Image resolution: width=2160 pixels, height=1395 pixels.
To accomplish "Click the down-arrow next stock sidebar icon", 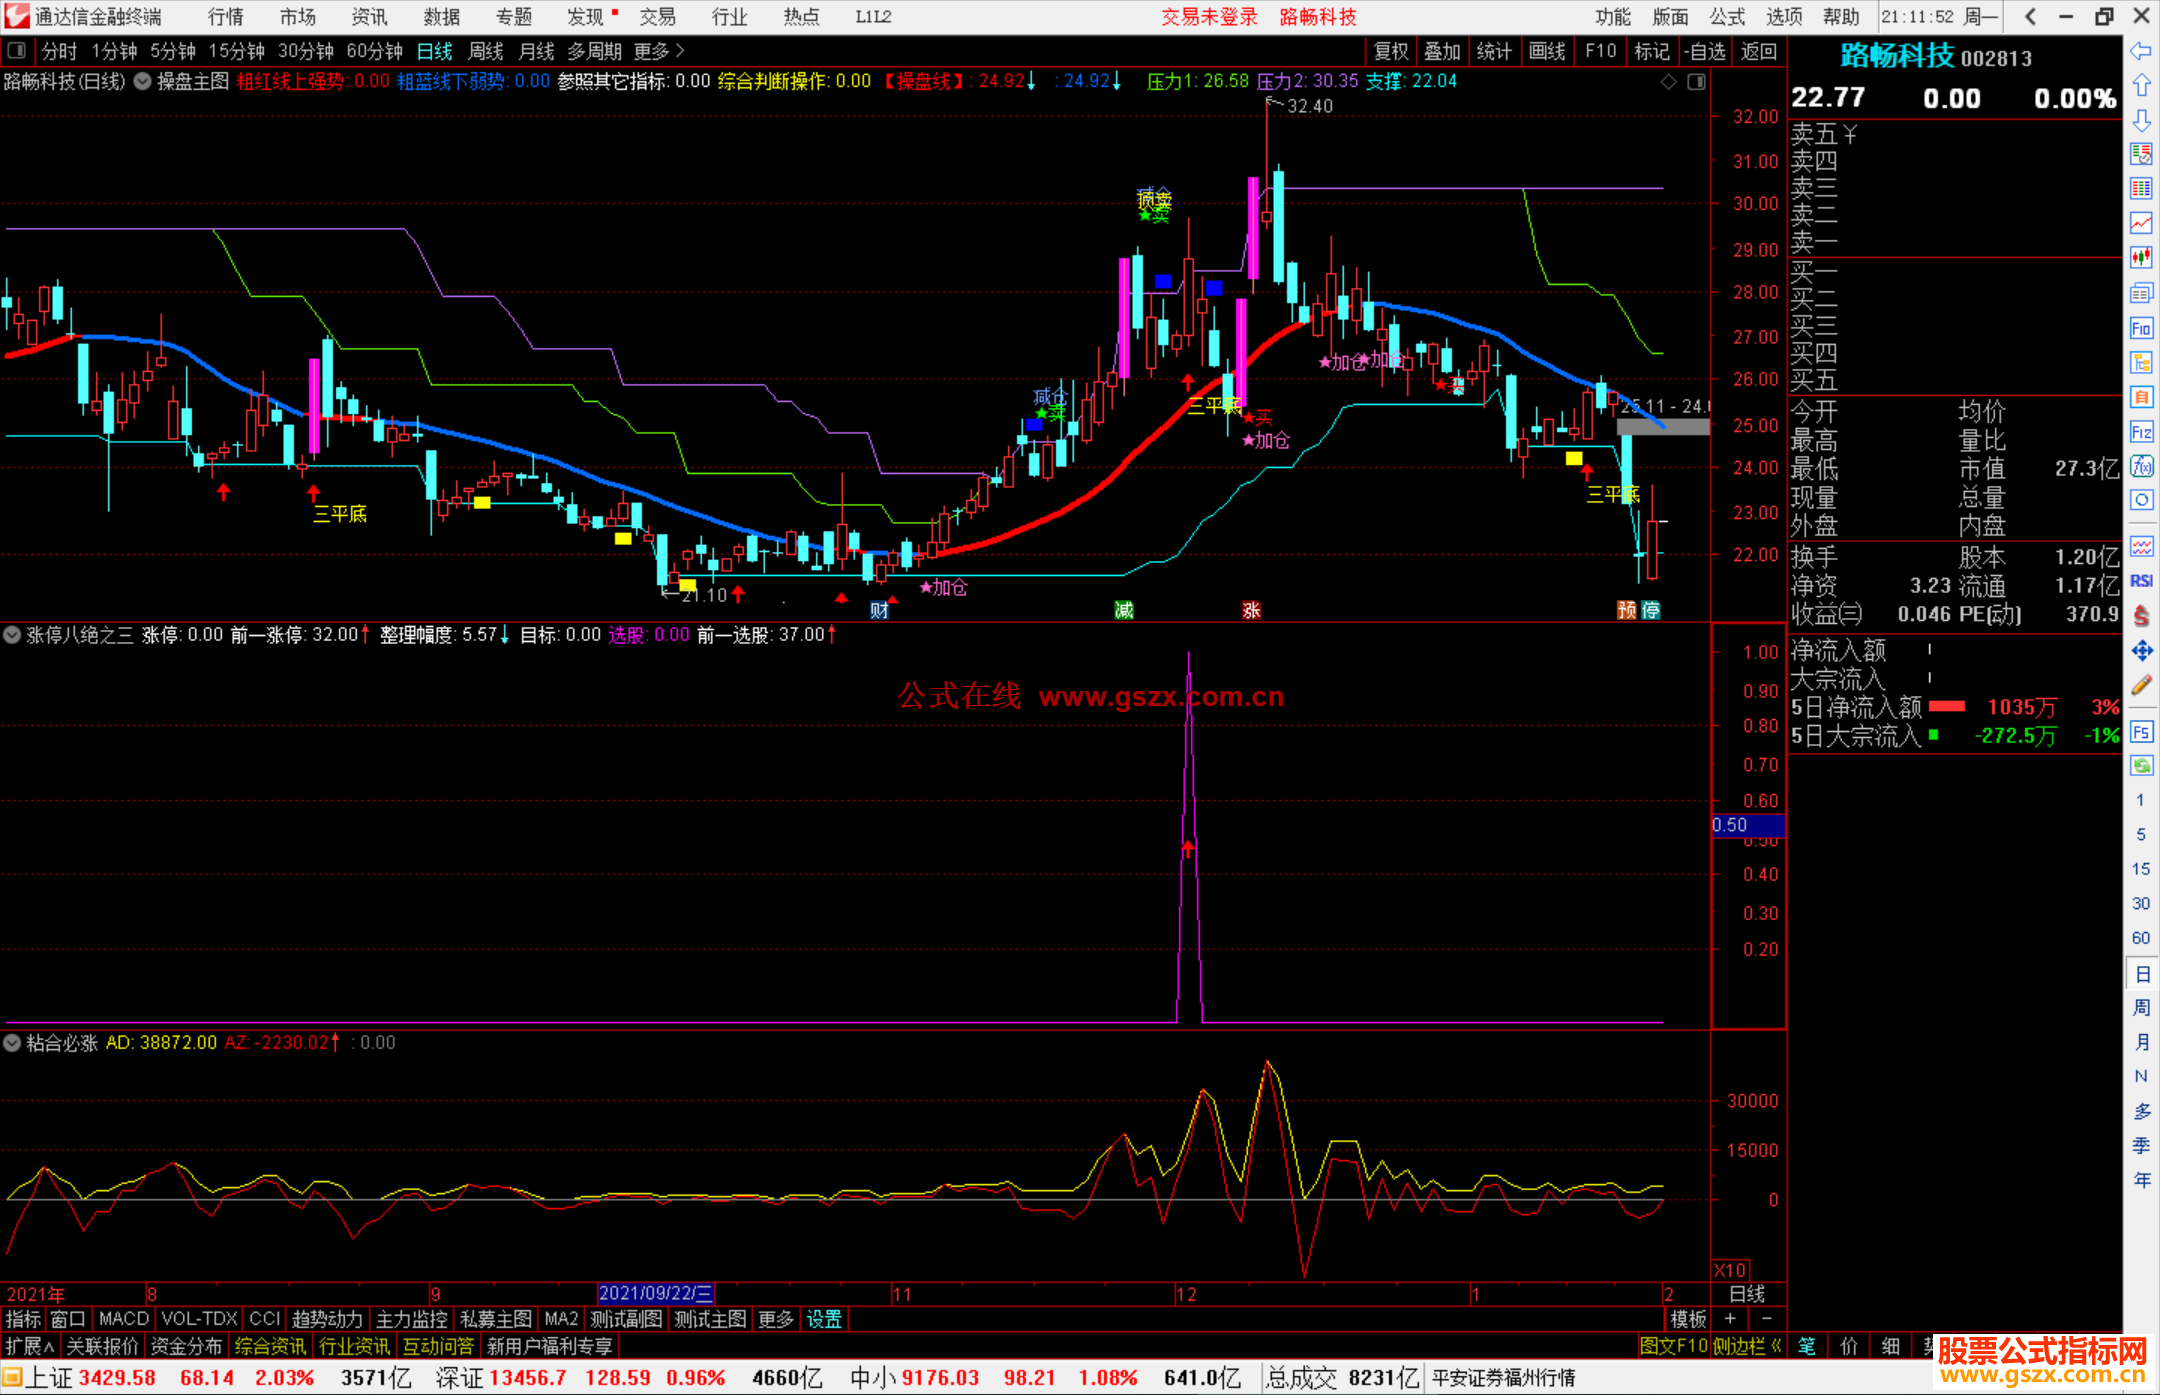I will [x=2141, y=120].
